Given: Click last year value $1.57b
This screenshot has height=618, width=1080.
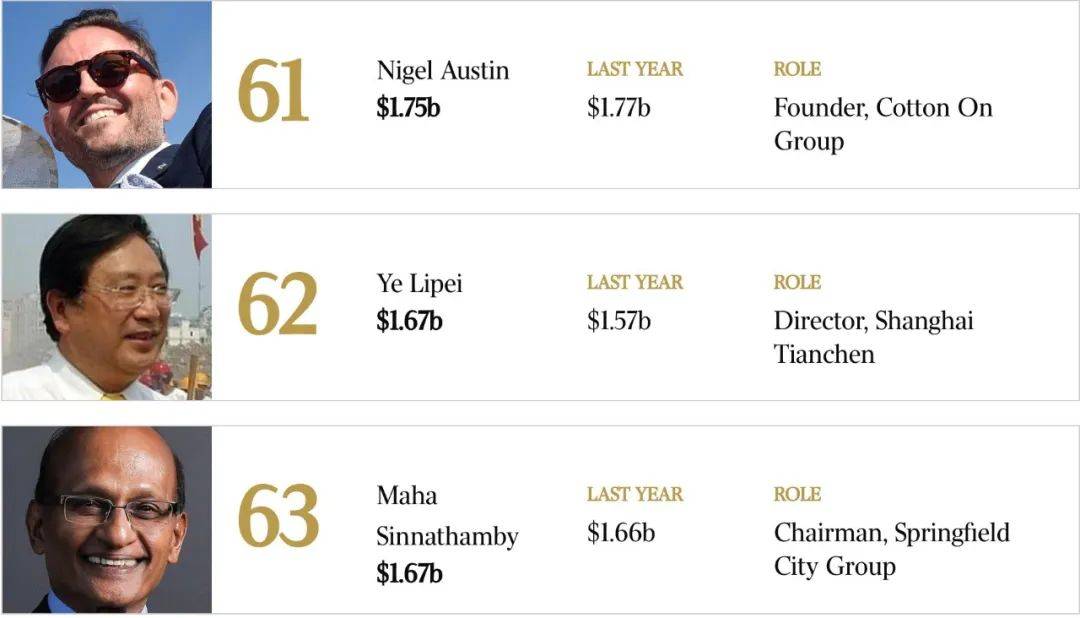Looking at the screenshot, I should pos(619,321).
